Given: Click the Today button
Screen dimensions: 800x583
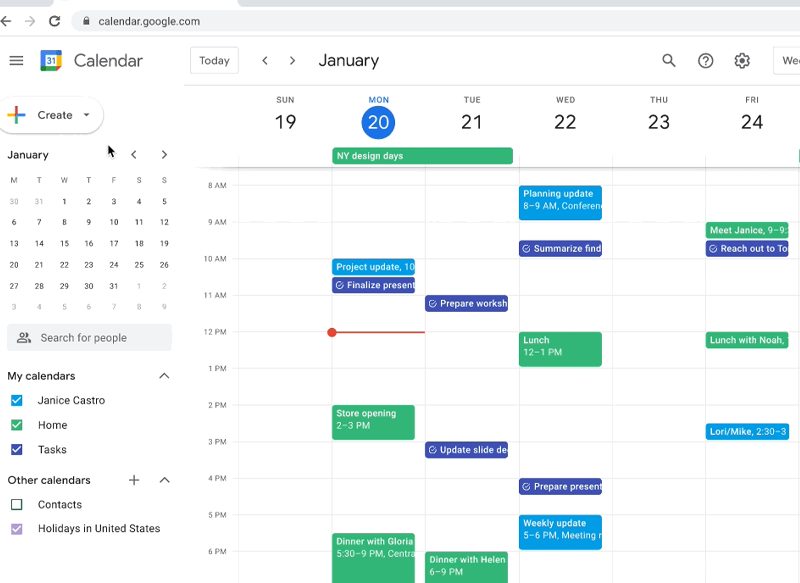Looking at the screenshot, I should click(x=214, y=61).
